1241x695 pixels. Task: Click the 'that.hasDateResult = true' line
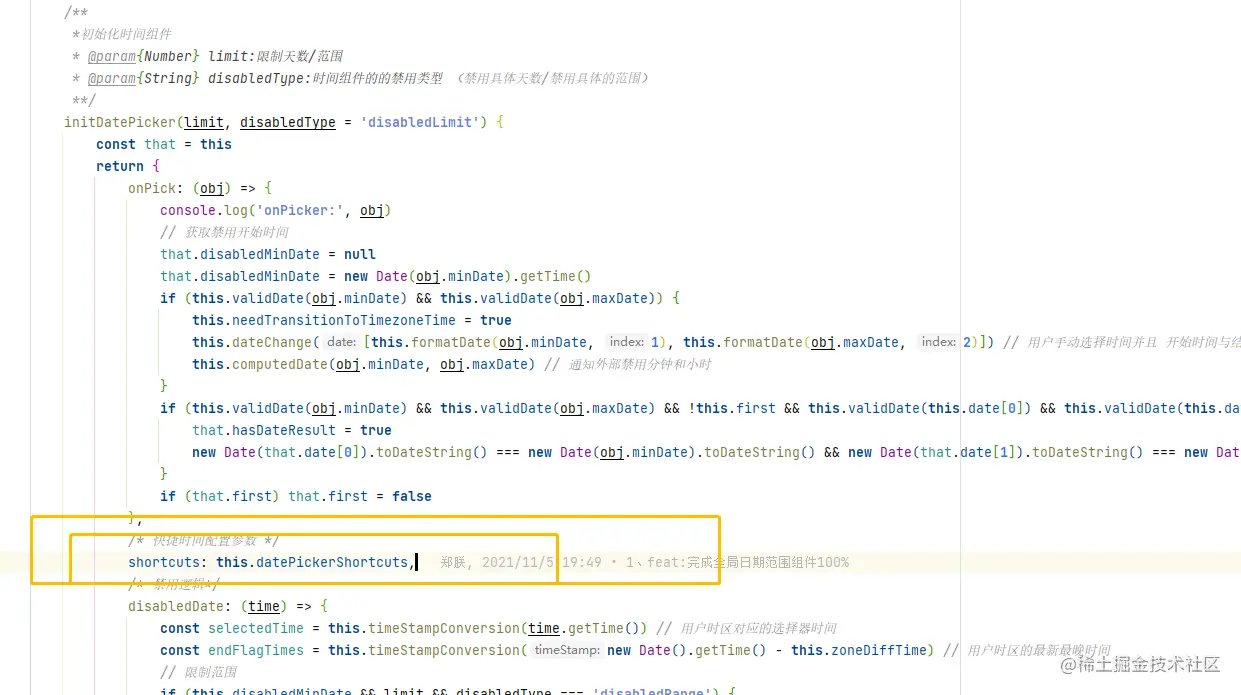292,430
